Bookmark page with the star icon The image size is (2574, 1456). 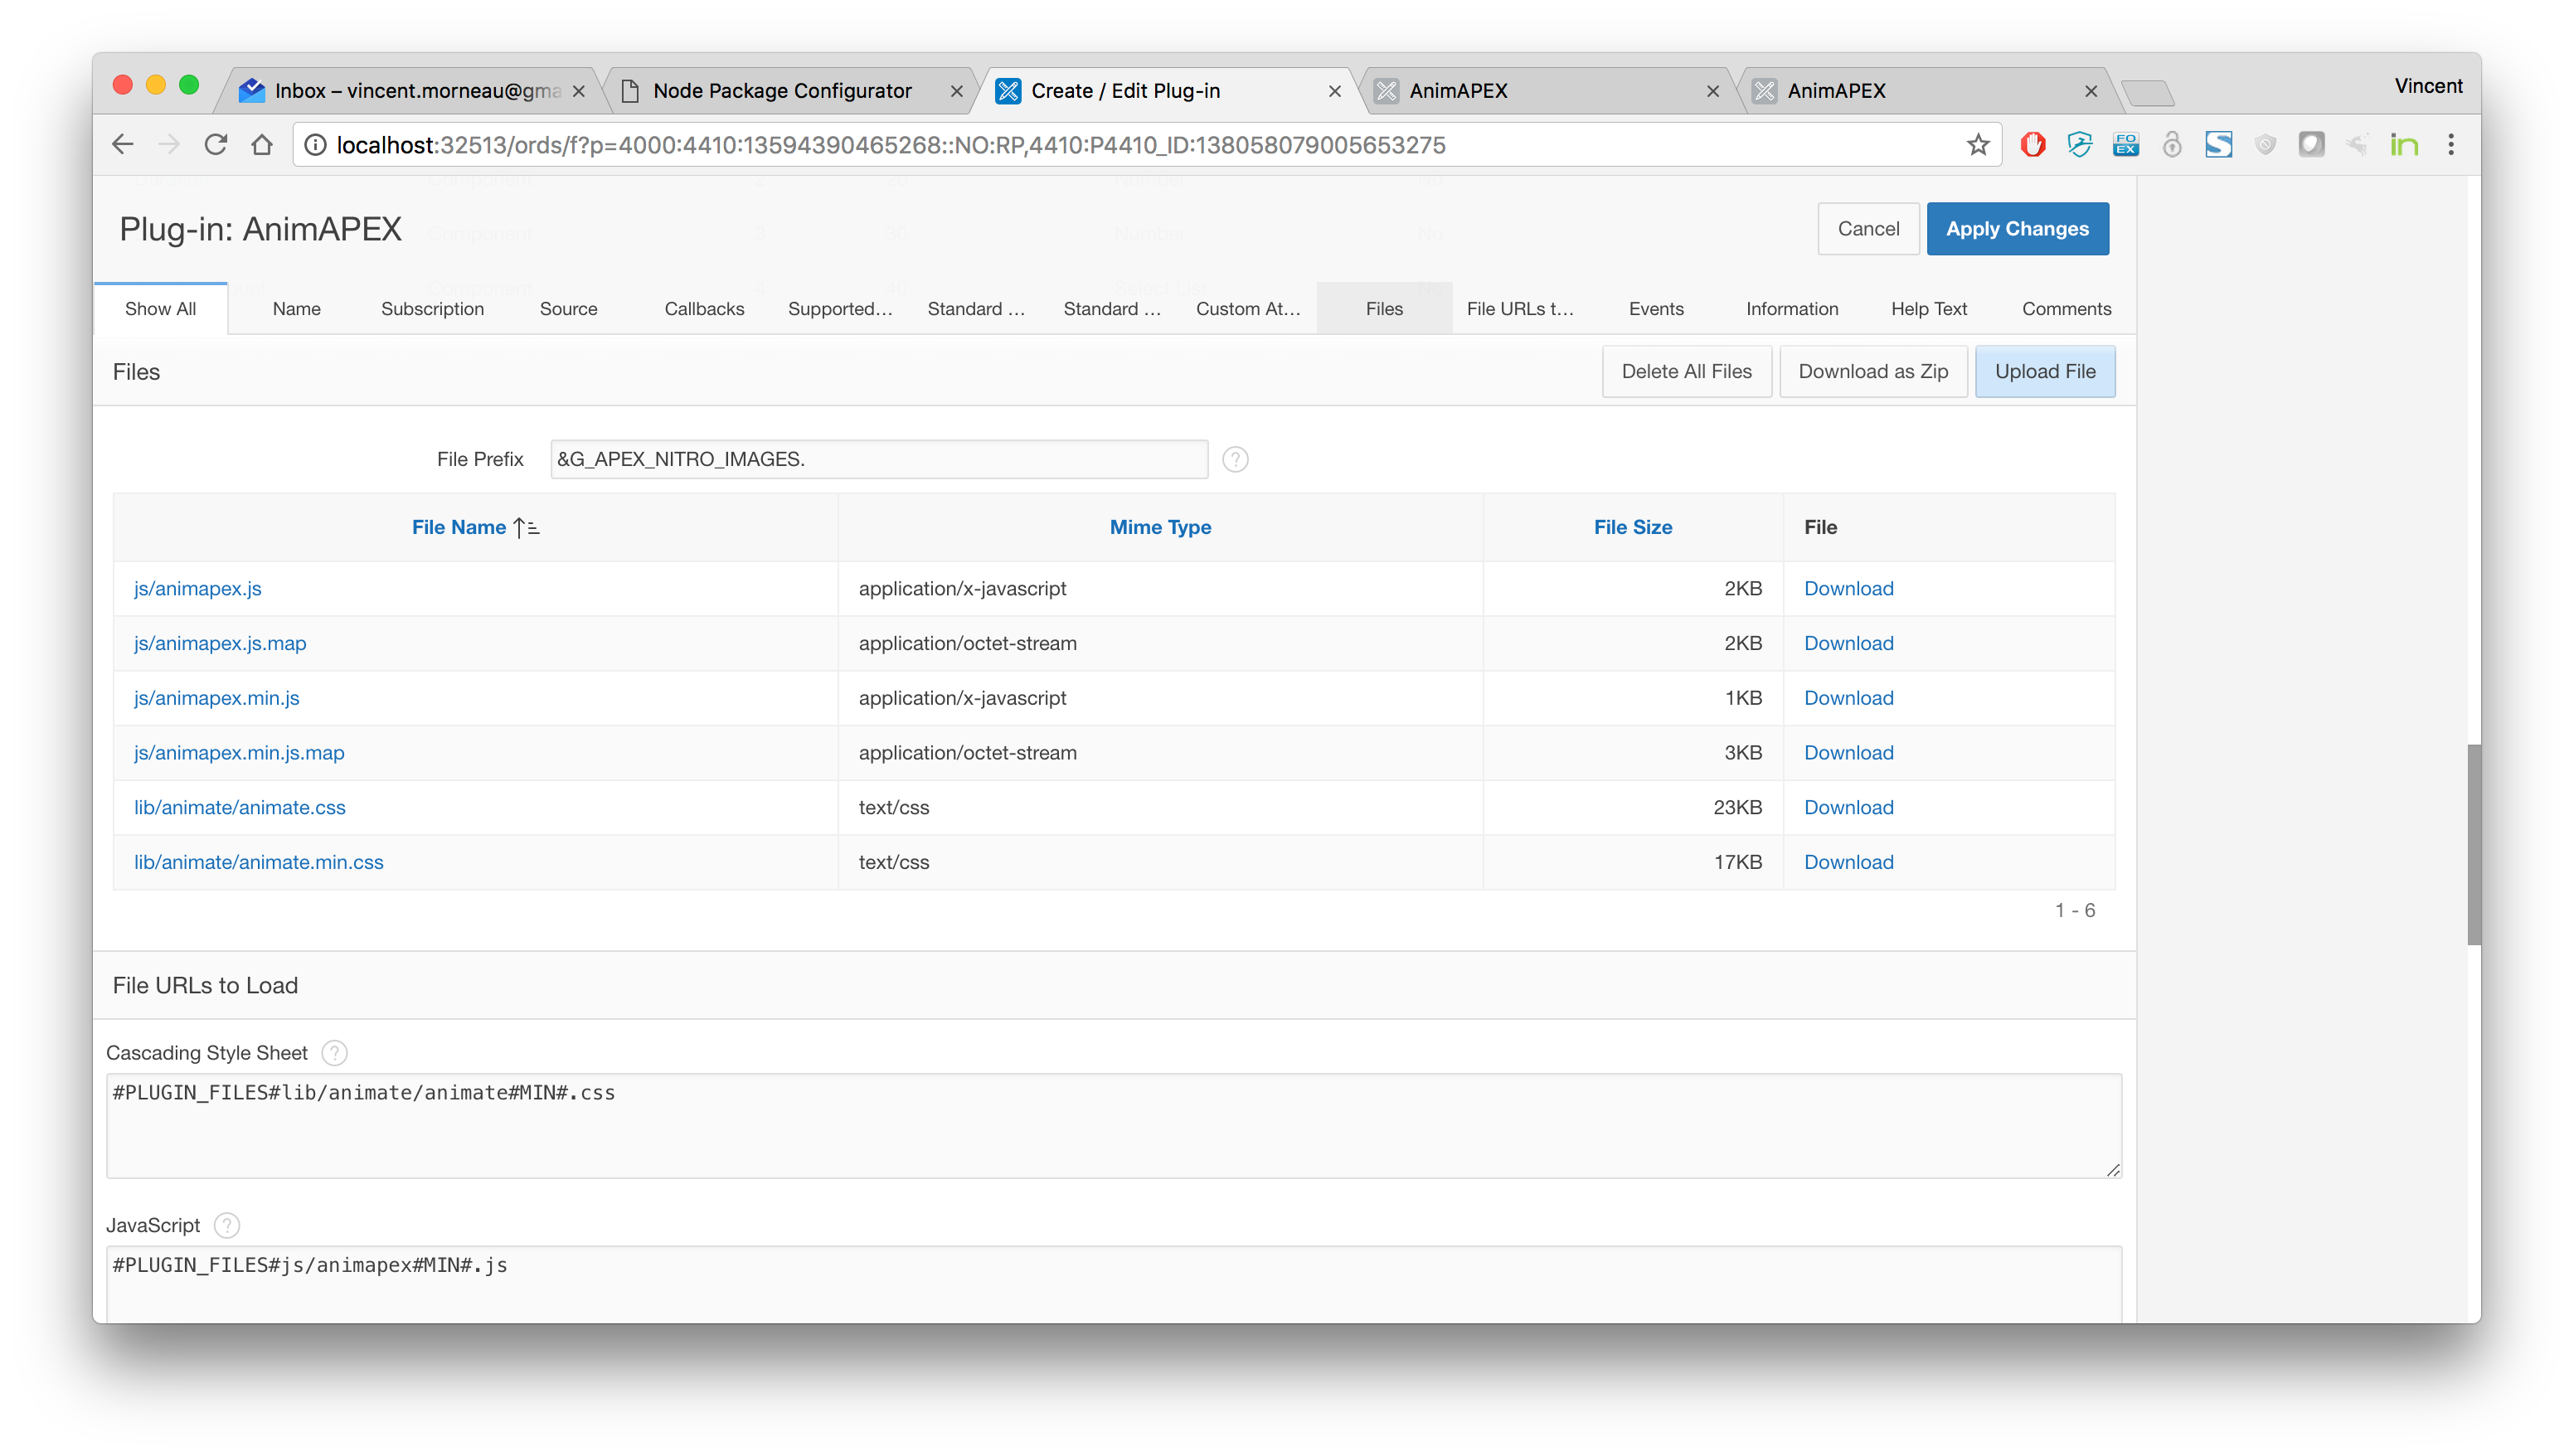(1977, 145)
